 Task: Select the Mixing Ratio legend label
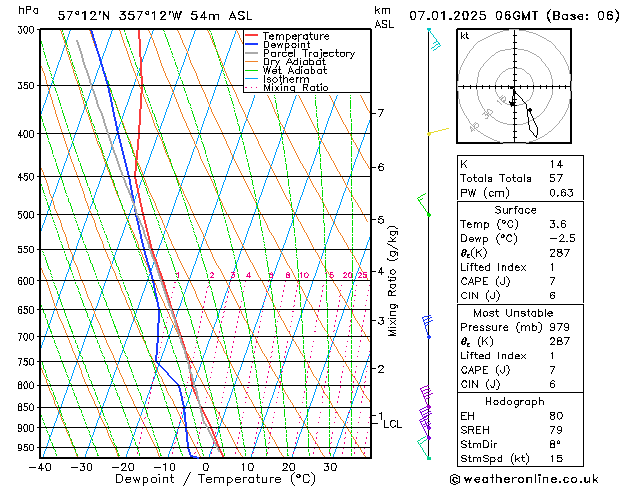(x=296, y=88)
